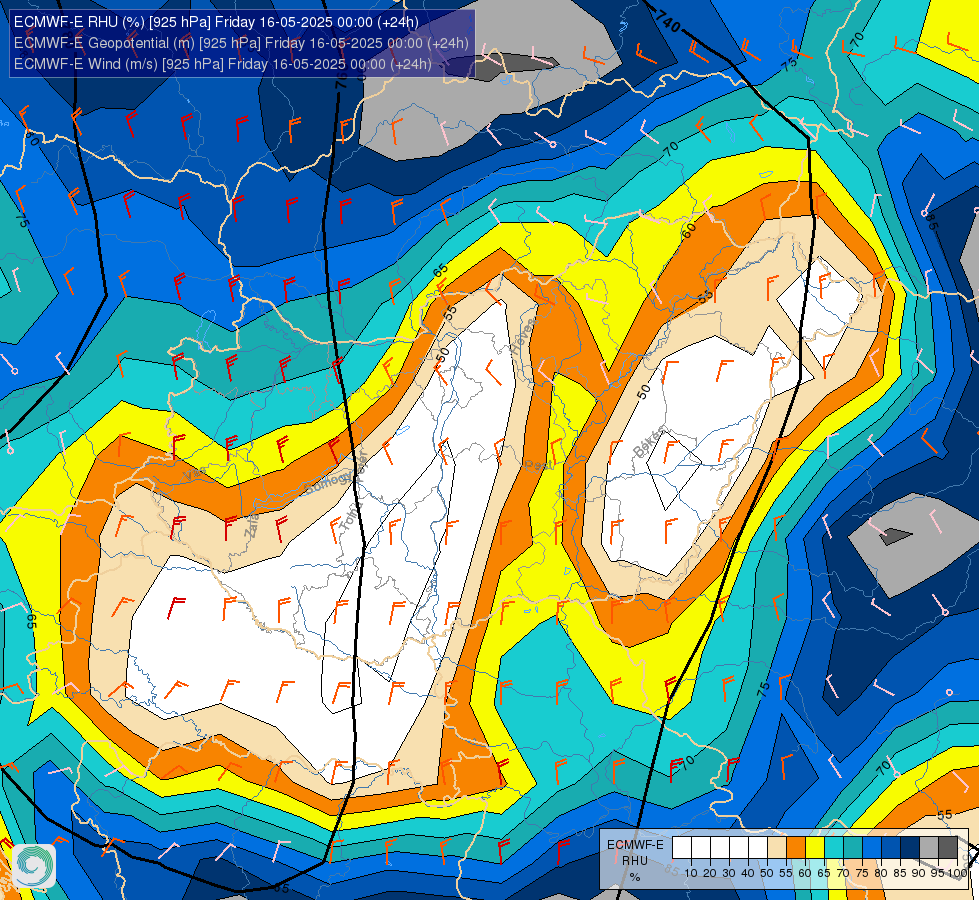The width and height of the screenshot is (979, 900).
Task: Click the legend tick value 30
Action: [x=729, y=873]
